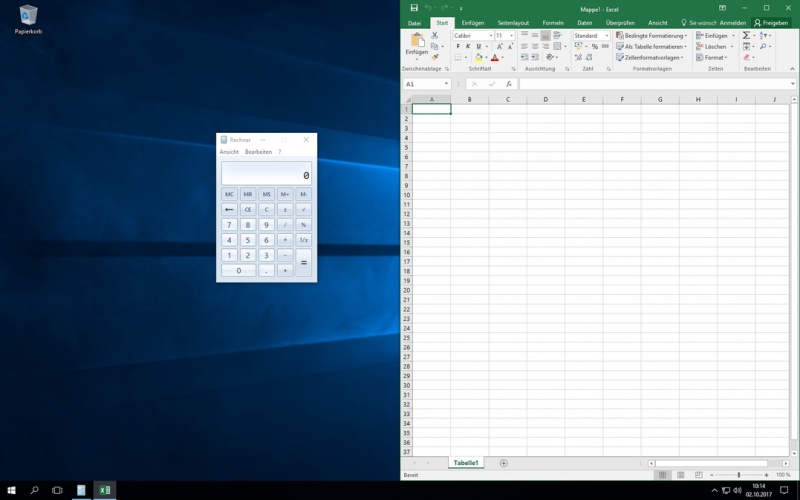Image resolution: width=800 pixels, height=500 pixels.
Task: Click the equals button in Rechner
Action: pyautogui.click(x=304, y=262)
